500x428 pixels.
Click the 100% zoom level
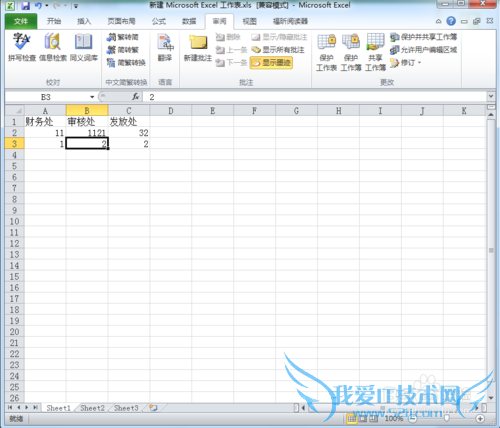tap(393, 419)
